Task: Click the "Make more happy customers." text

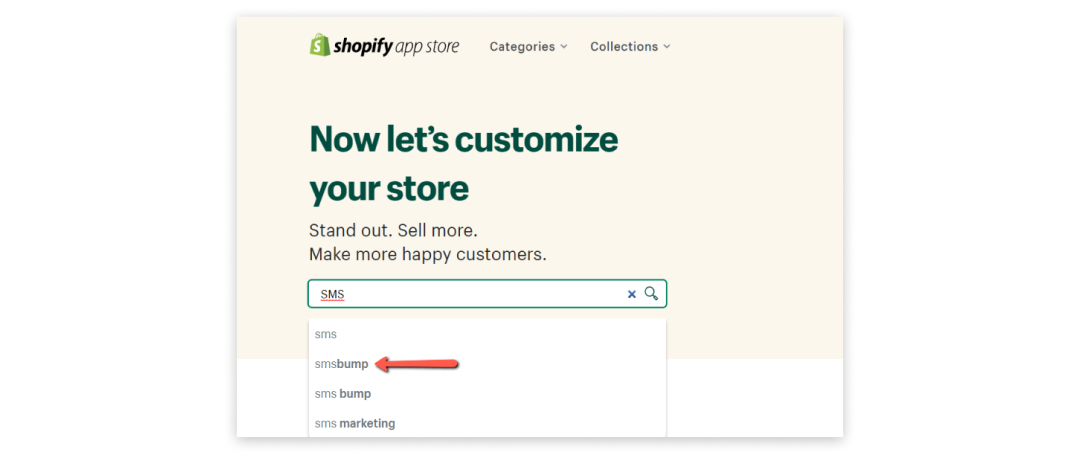Action: tap(427, 255)
